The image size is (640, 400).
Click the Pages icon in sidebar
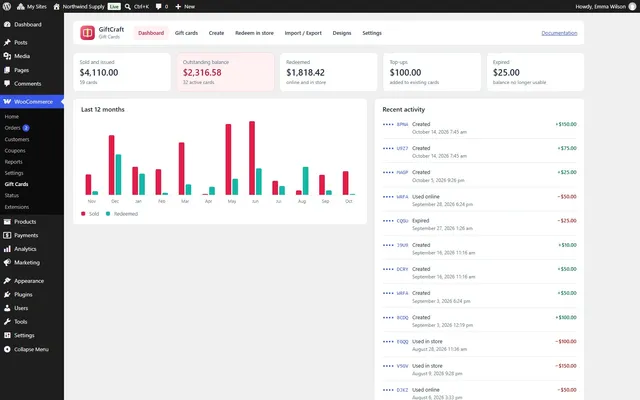(x=7, y=70)
